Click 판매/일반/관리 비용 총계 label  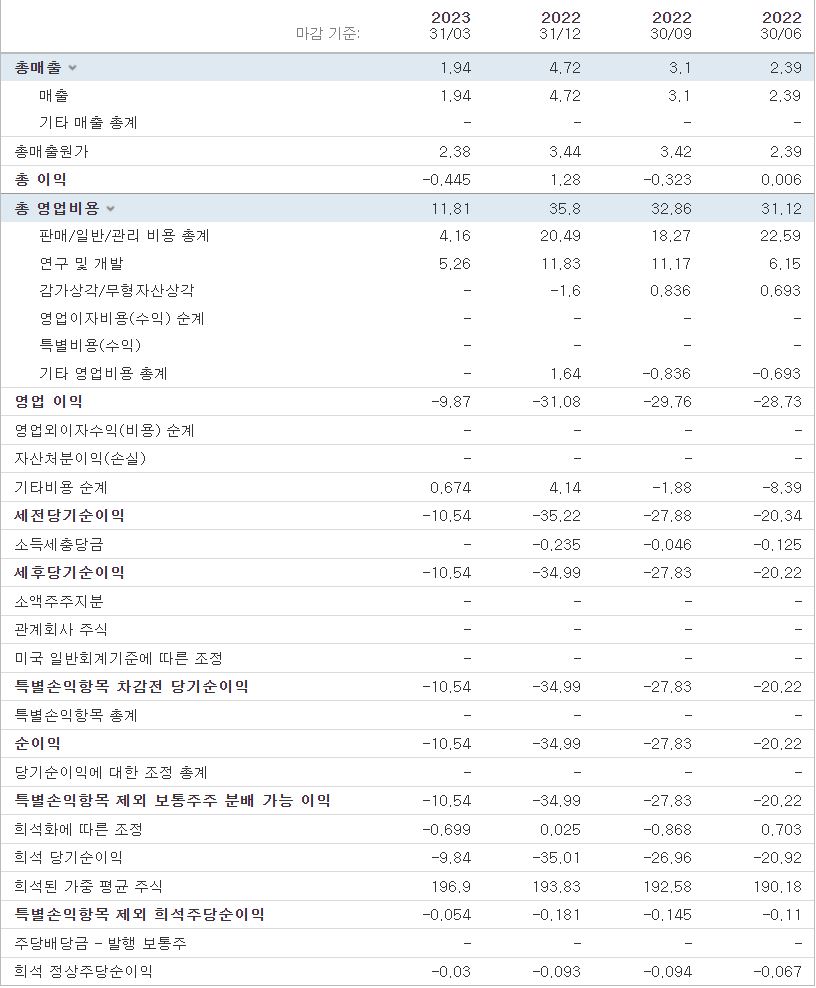coord(124,236)
